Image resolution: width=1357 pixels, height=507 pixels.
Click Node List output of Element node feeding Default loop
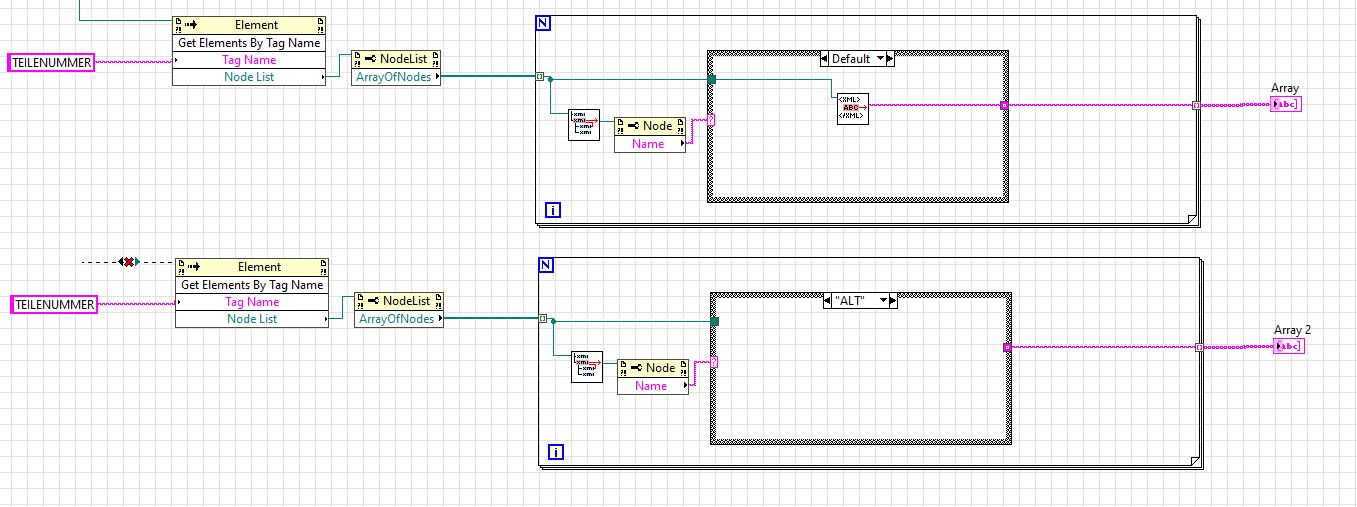[249, 77]
